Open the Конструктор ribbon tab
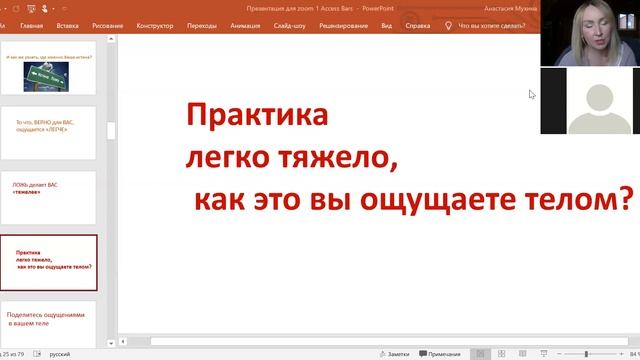 click(x=155, y=26)
